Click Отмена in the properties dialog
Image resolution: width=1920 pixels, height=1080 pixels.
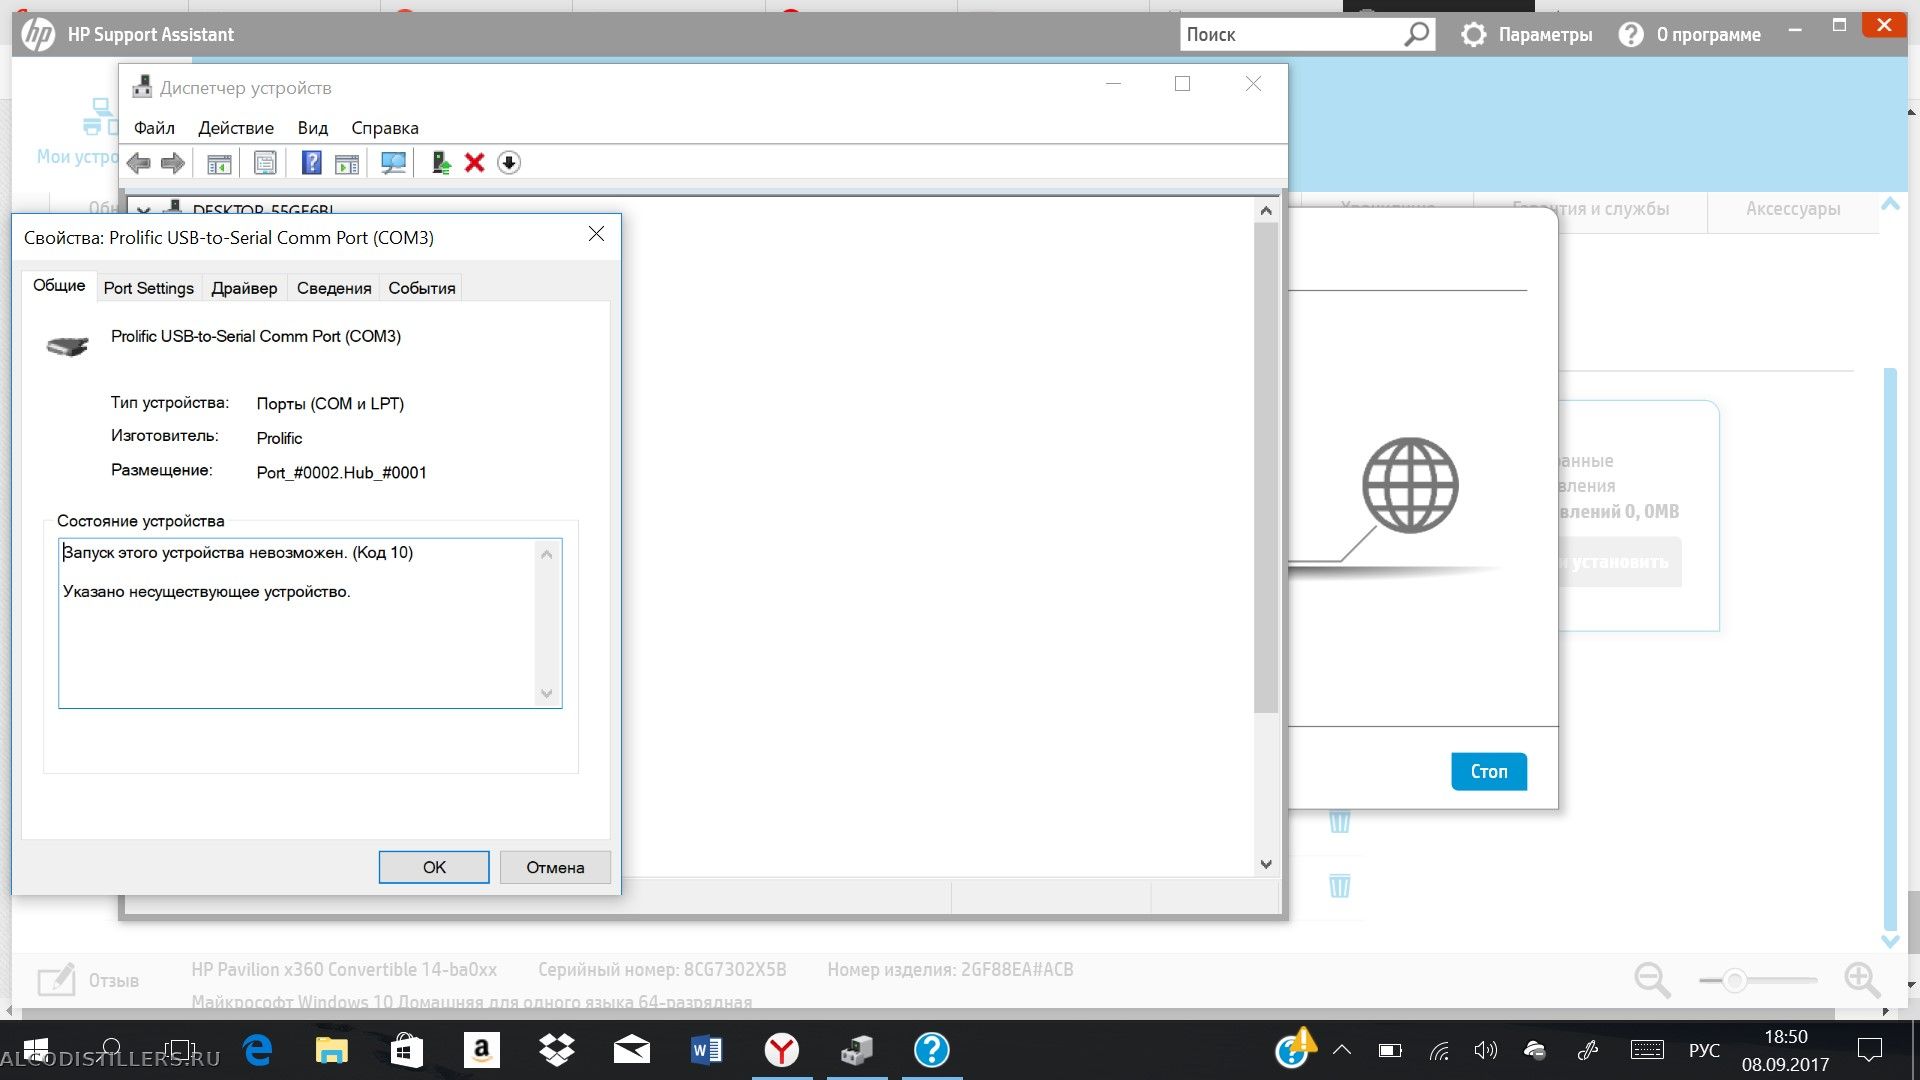555,867
